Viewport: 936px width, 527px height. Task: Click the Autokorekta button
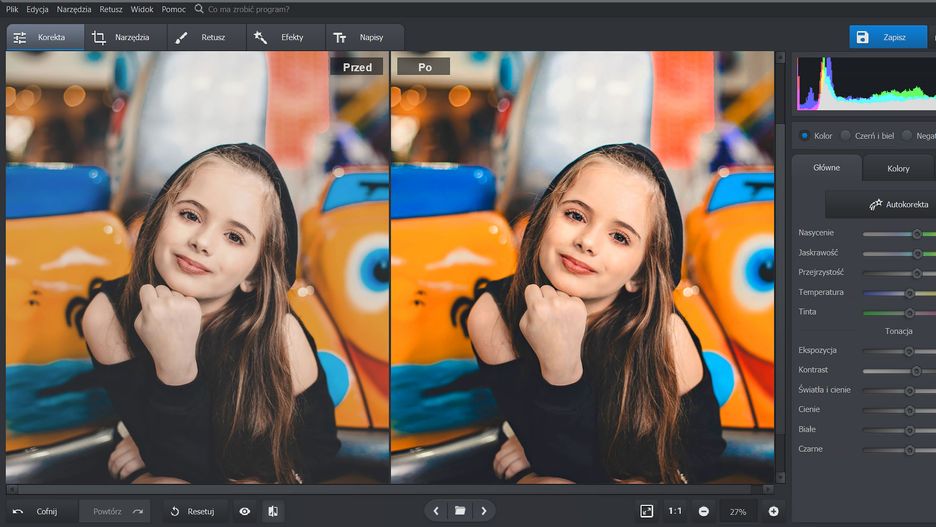click(x=880, y=204)
